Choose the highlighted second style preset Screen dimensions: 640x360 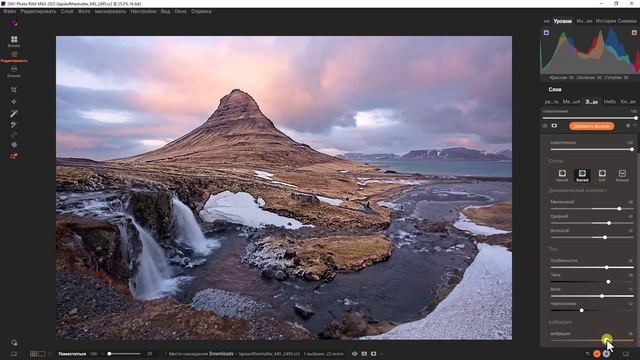pyautogui.click(x=582, y=175)
